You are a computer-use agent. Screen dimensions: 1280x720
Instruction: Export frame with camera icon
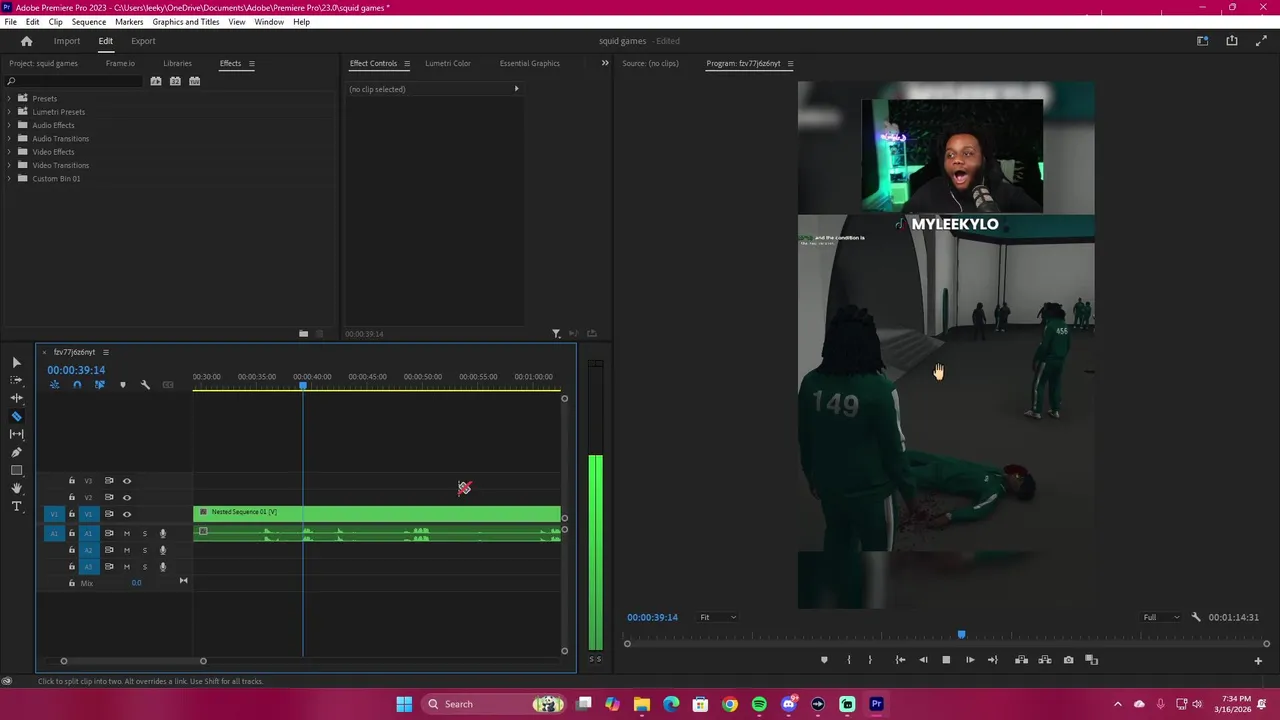(1068, 660)
